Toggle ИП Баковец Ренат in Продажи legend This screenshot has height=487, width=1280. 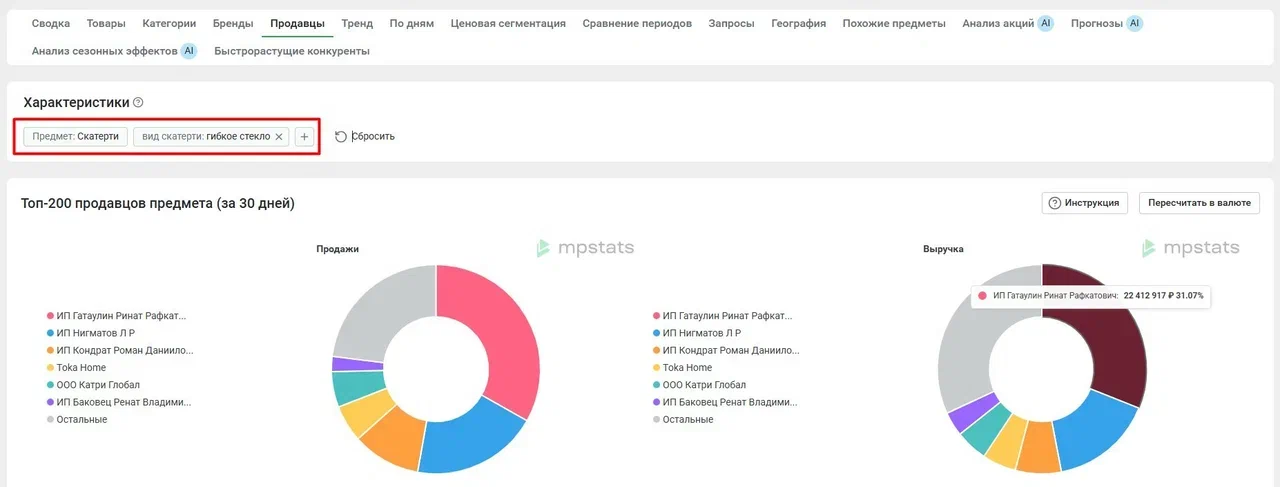119,402
